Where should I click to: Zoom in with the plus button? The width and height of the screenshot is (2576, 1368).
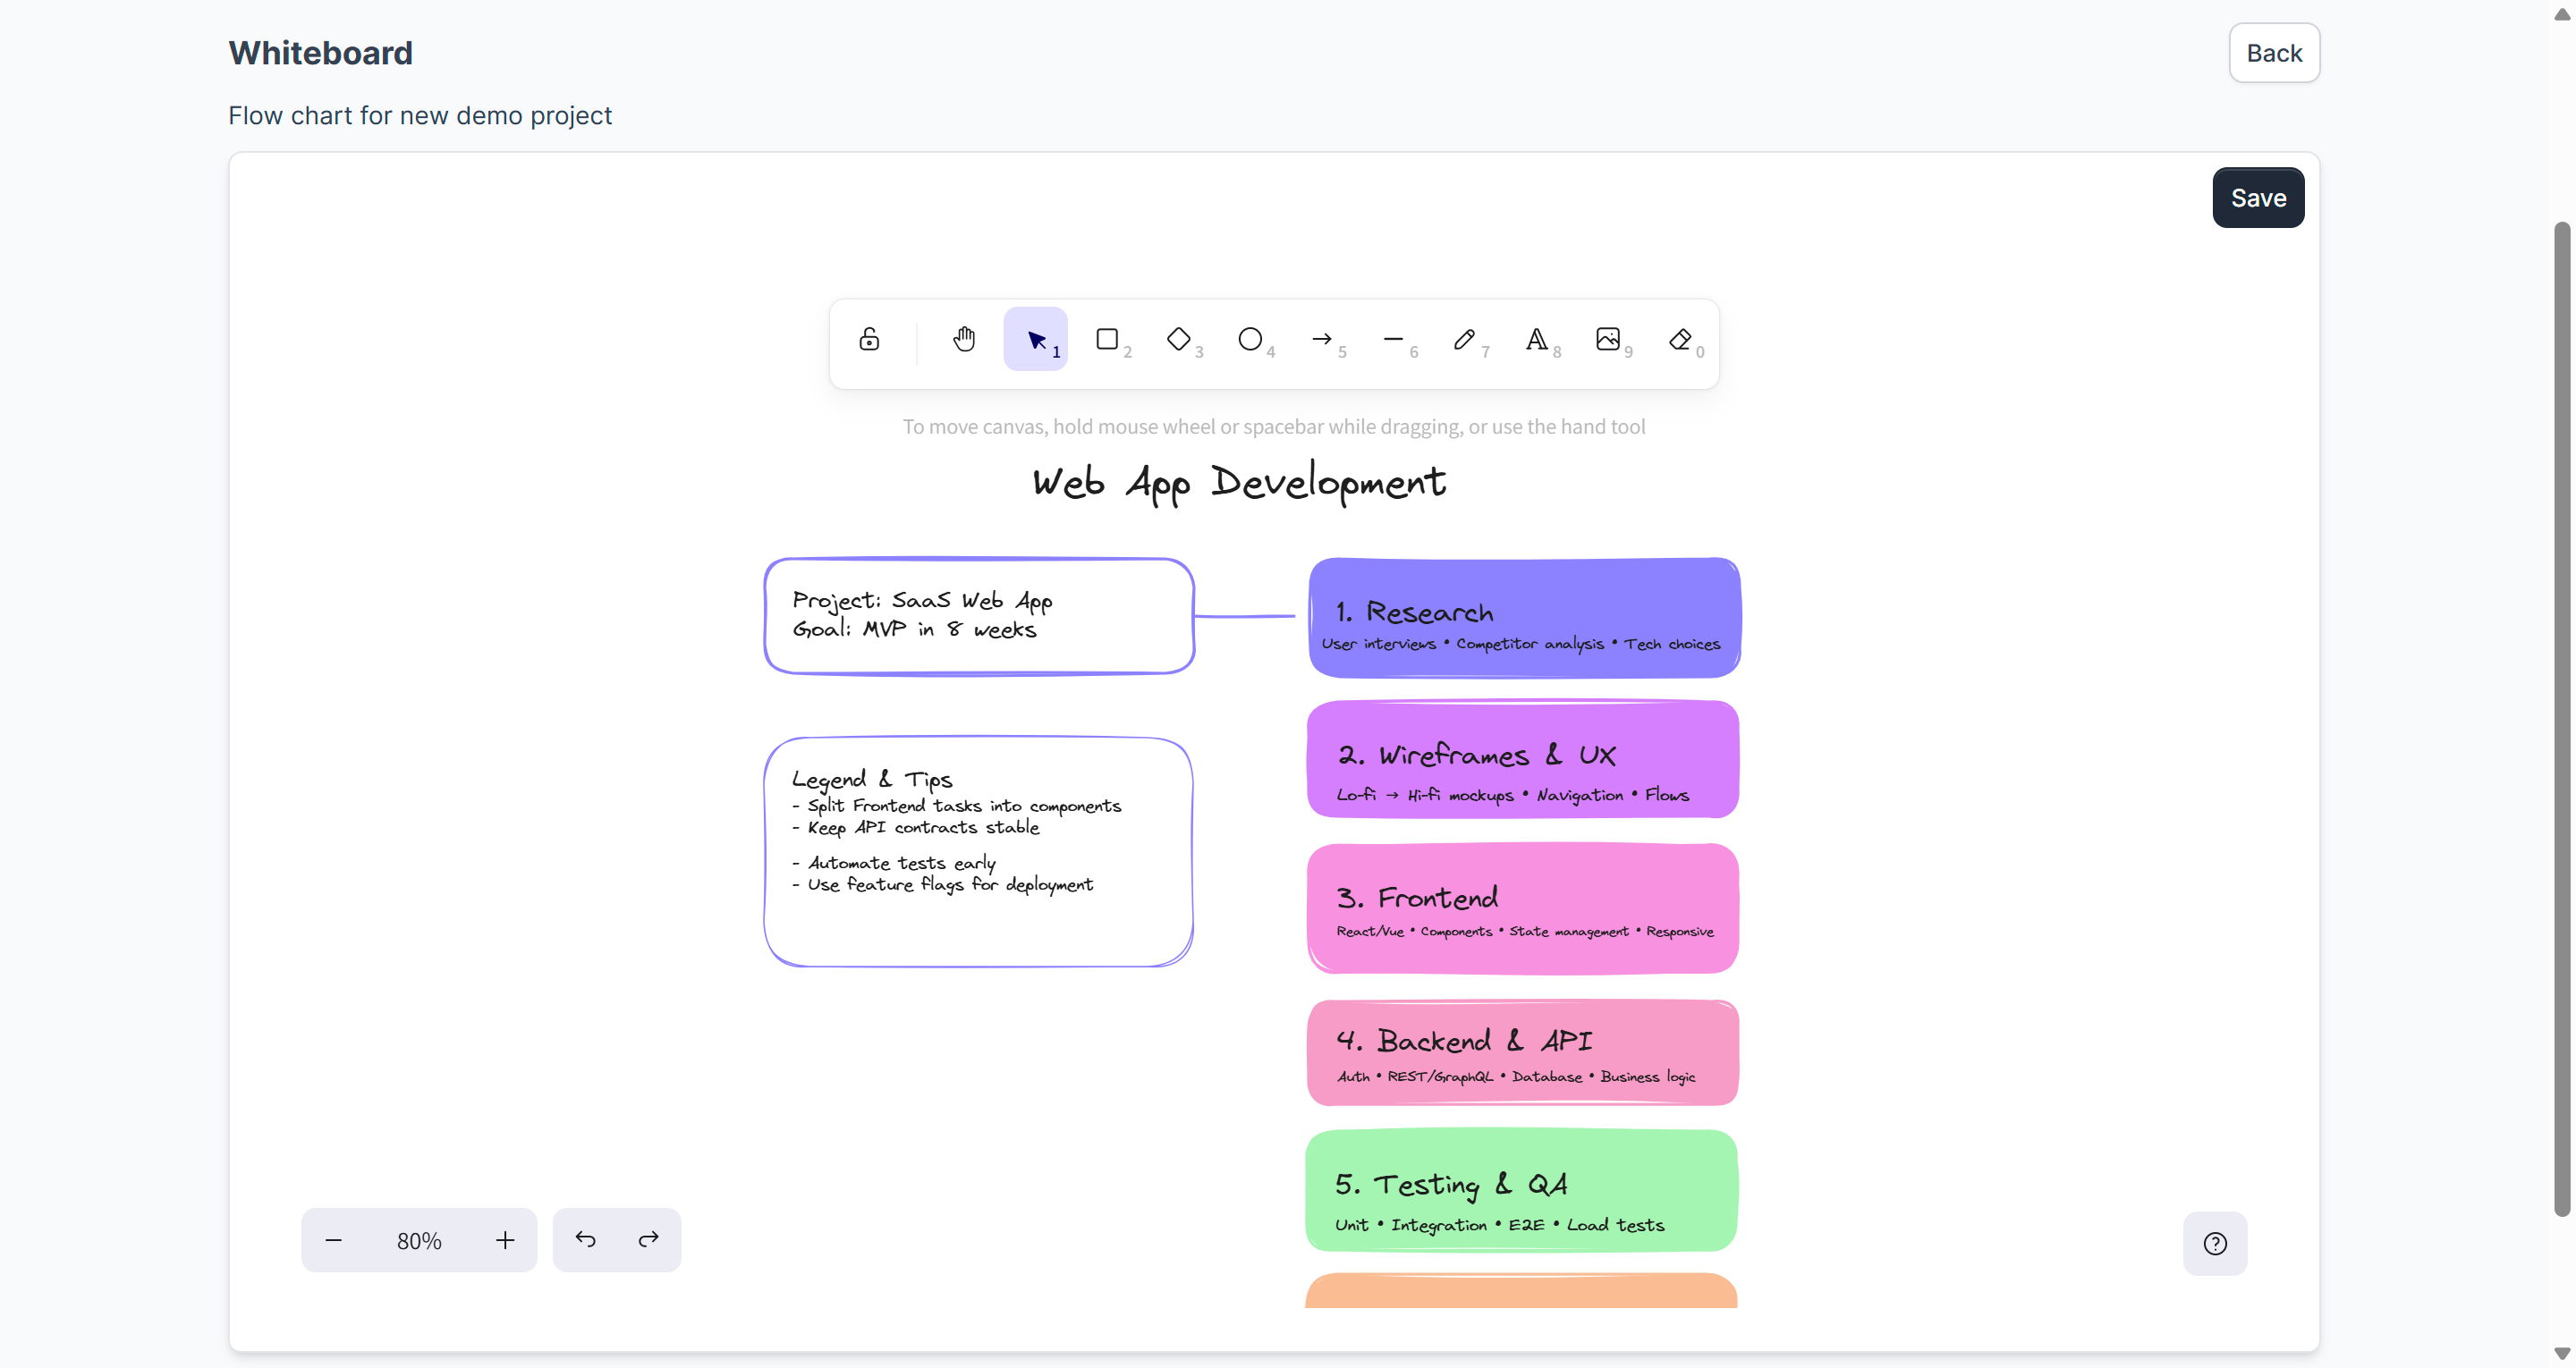[x=505, y=1240]
